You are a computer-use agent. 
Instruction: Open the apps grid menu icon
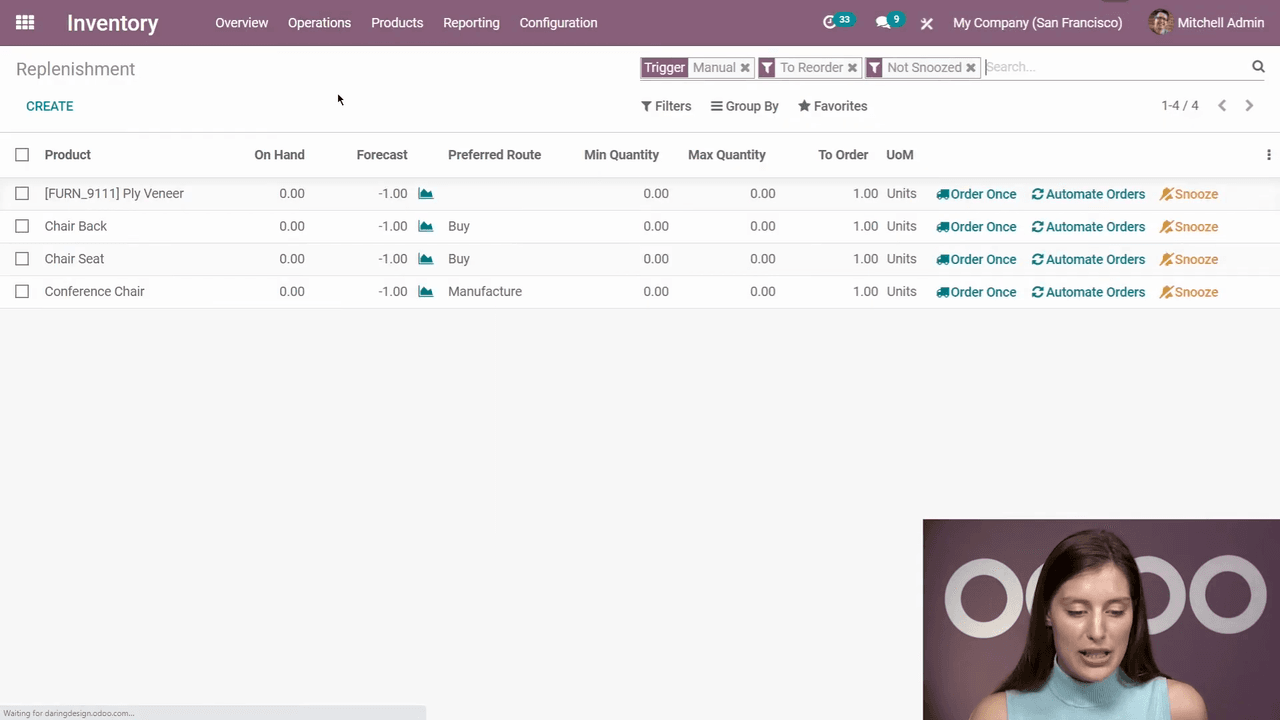[x=25, y=22]
